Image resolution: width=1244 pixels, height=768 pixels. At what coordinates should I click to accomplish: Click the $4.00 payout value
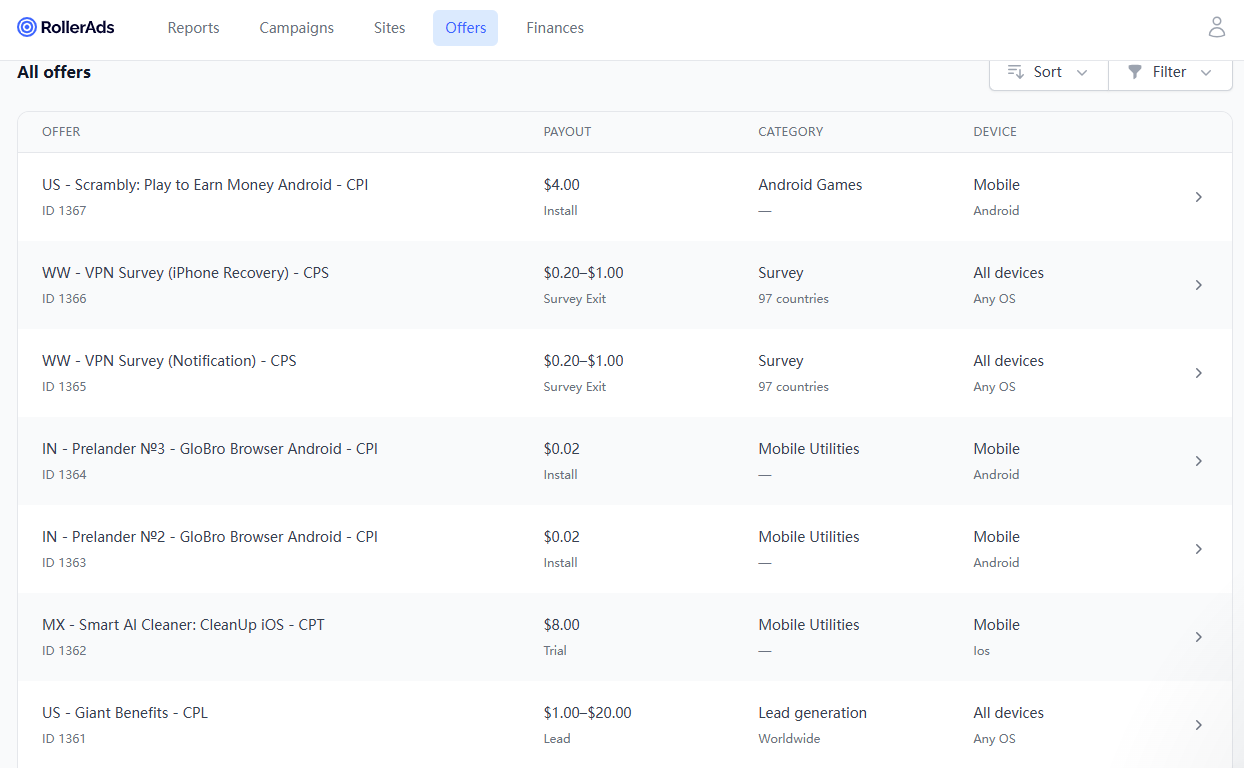click(x=562, y=185)
